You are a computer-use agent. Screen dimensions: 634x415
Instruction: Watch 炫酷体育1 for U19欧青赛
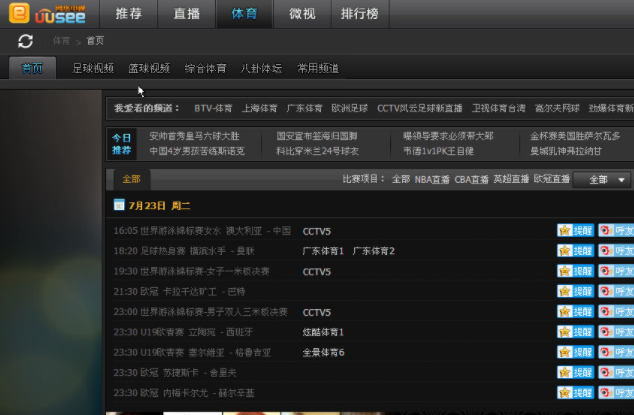click(323, 332)
